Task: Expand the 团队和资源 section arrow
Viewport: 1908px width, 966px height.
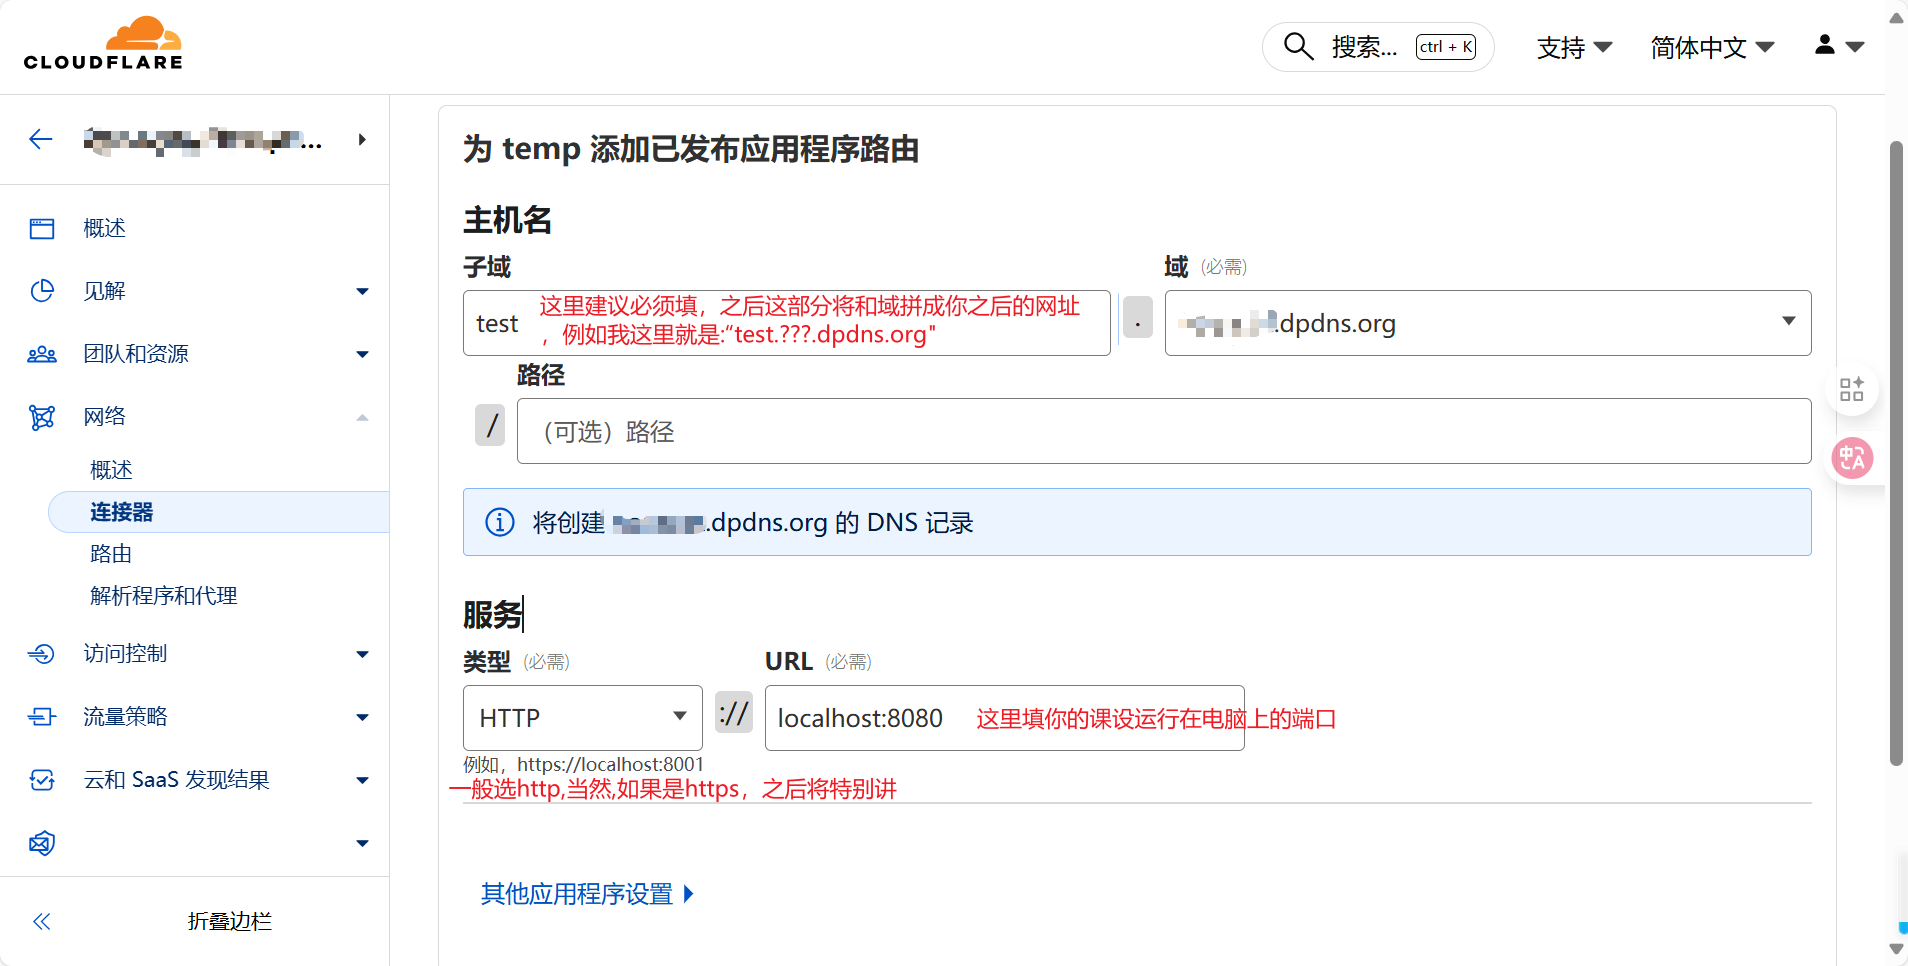Action: click(x=362, y=354)
